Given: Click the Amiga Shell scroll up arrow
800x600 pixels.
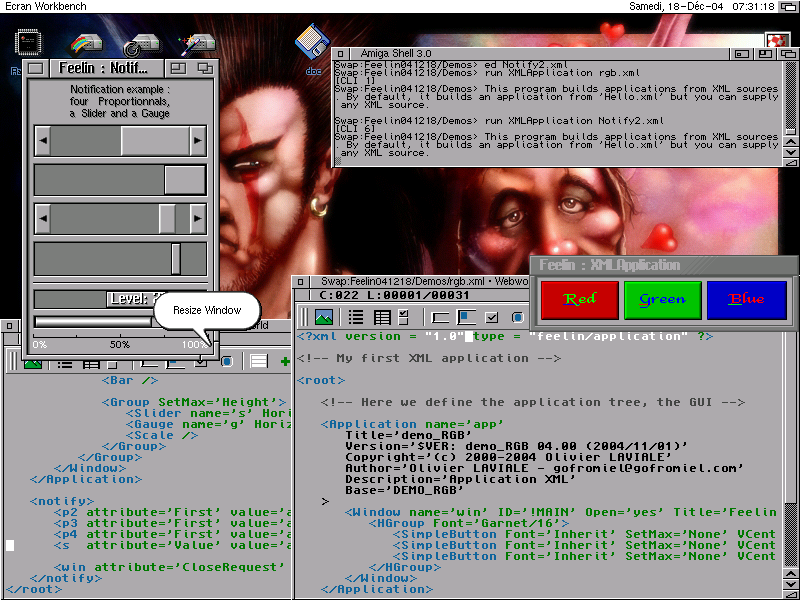Looking at the screenshot, I should (x=791, y=142).
